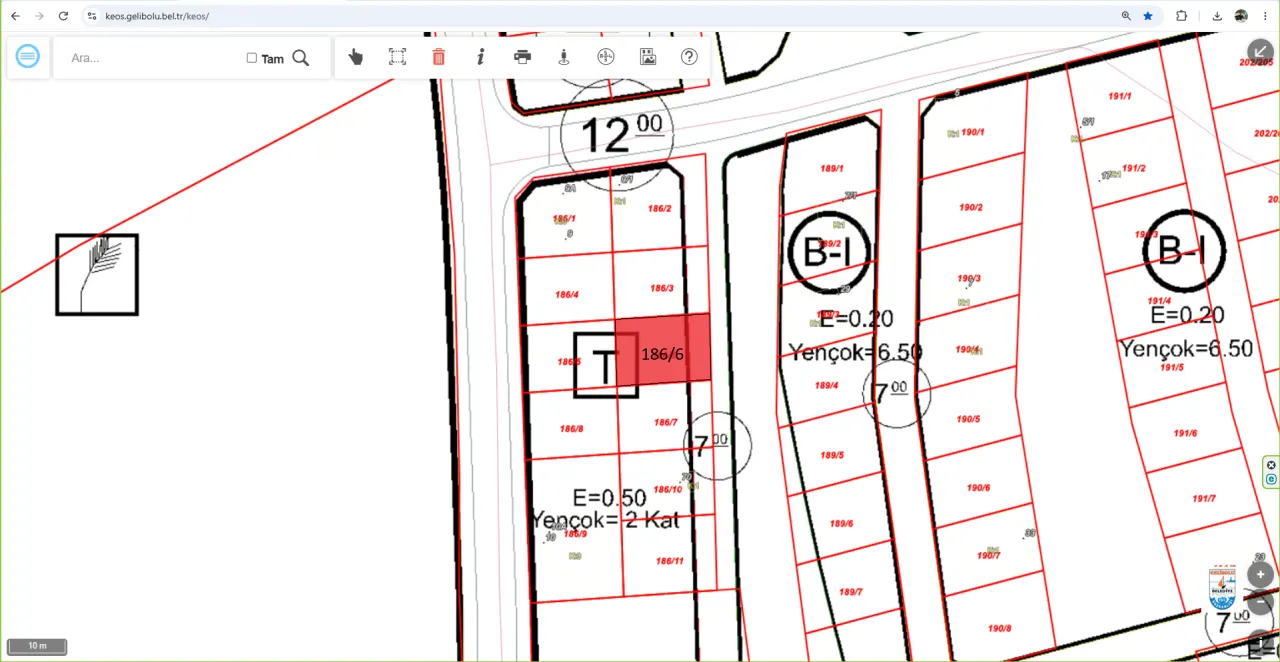Select the pointing hand pan tool
1280x662 pixels.
(356, 57)
